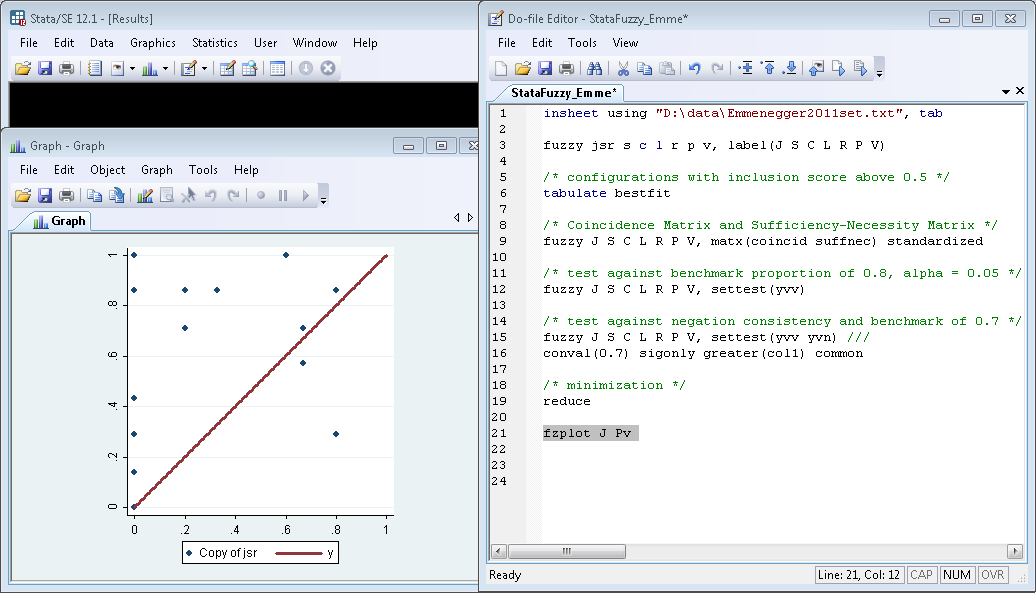The height and width of the screenshot is (593, 1036).
Task: Open the Statistics menu in Stata
Action: (215, 43)
